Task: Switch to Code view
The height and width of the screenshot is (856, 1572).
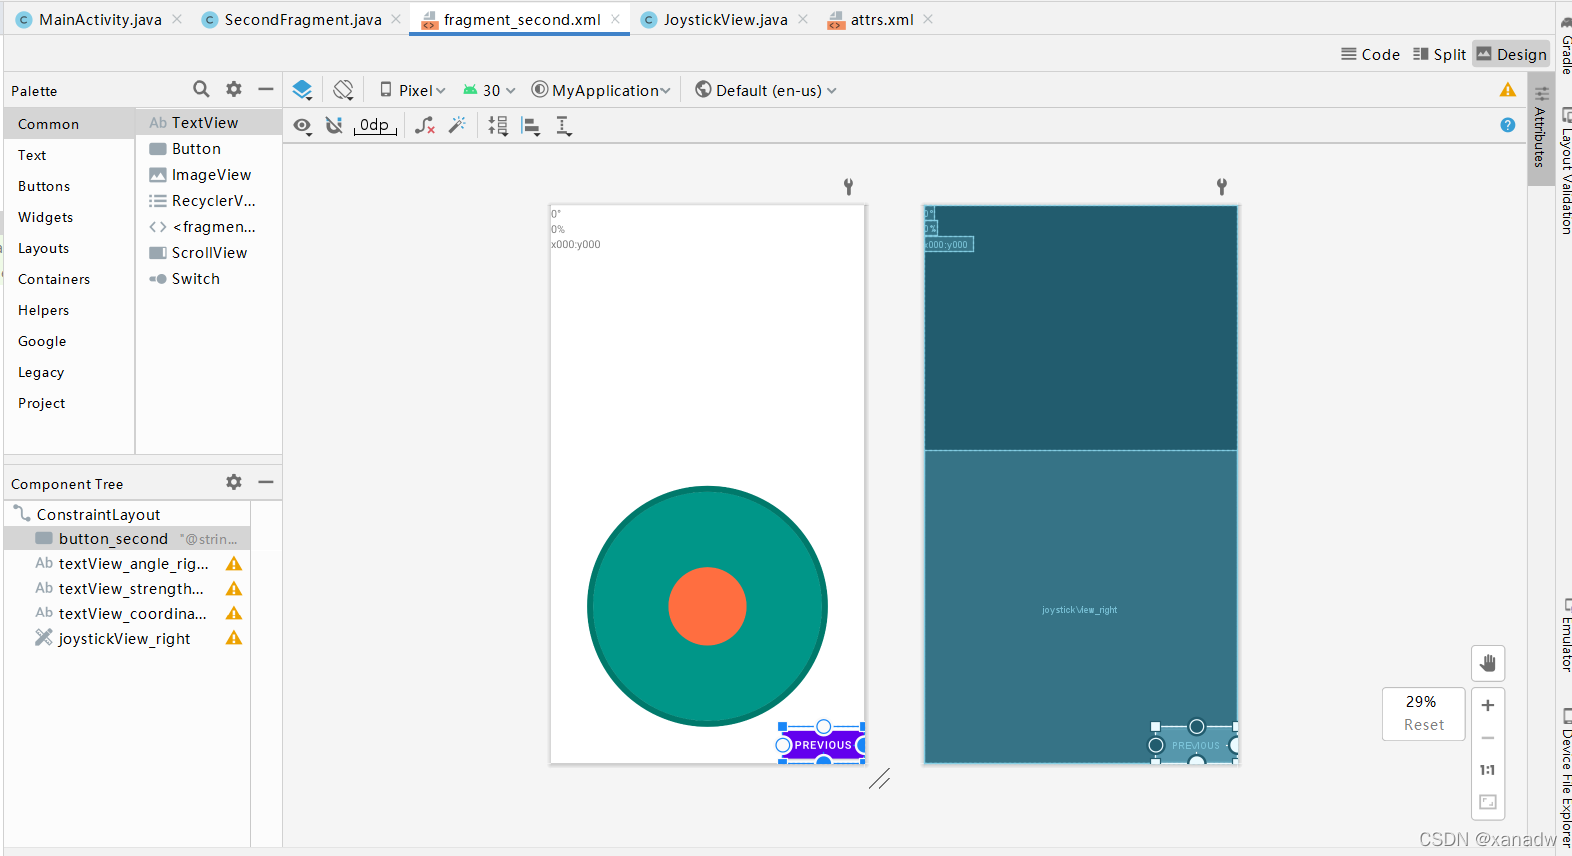Action: click(1370, 54)
